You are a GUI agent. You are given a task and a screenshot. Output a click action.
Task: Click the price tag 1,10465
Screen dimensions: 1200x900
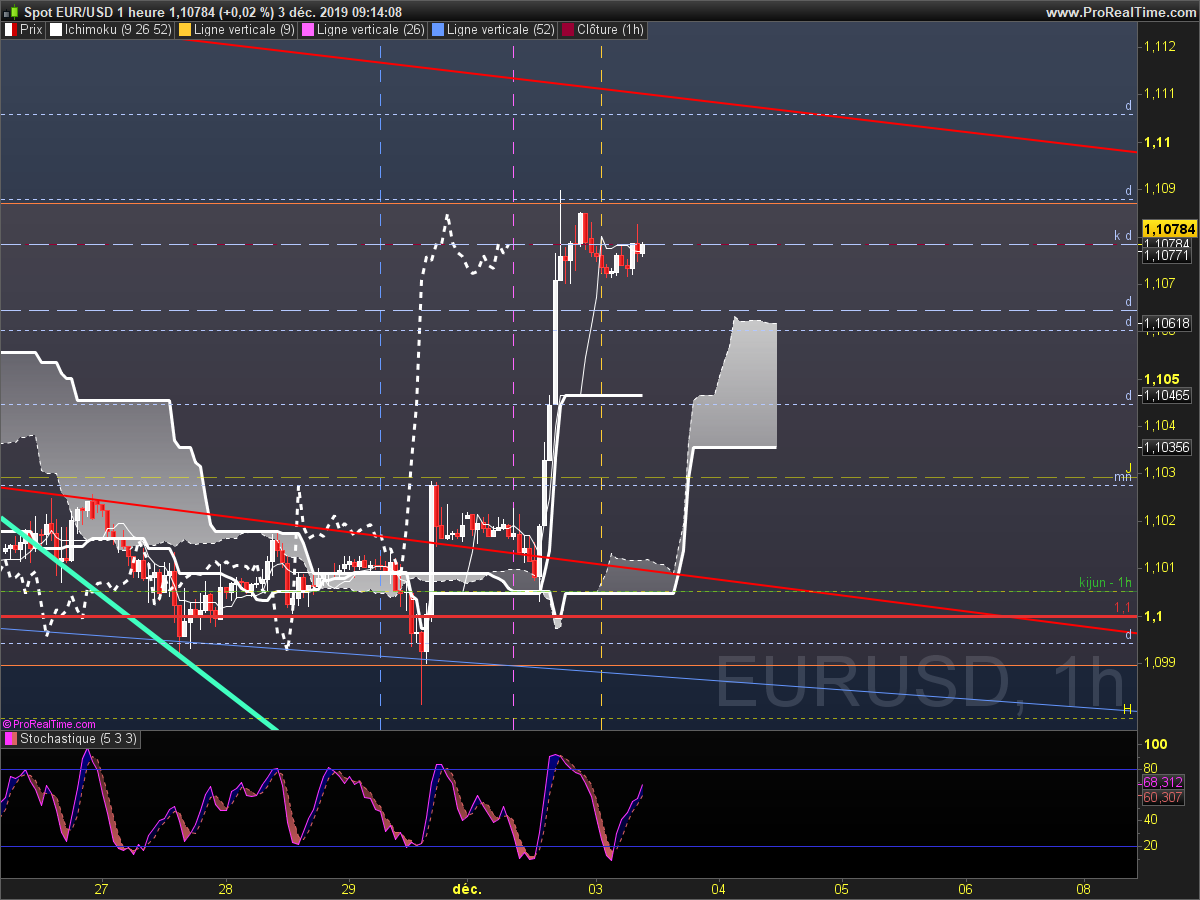[x=1166, y=395]
